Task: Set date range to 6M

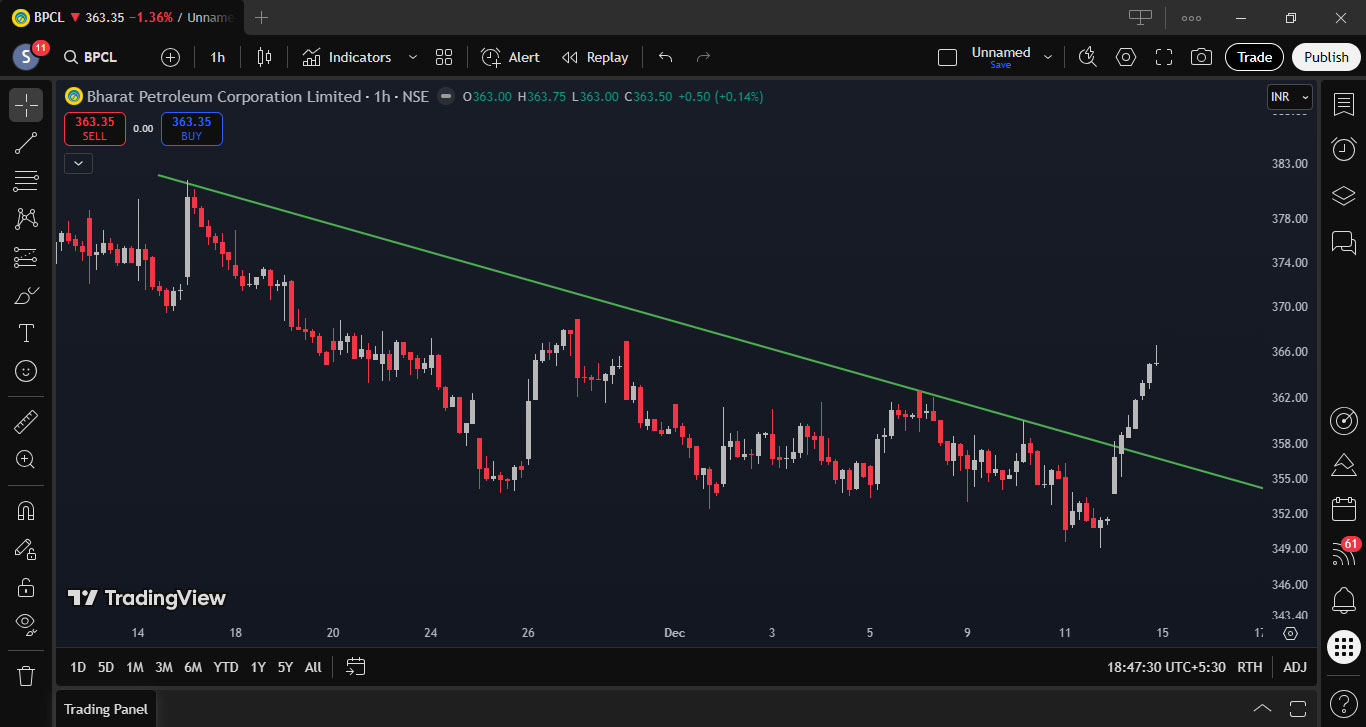Action: point(193,667)
